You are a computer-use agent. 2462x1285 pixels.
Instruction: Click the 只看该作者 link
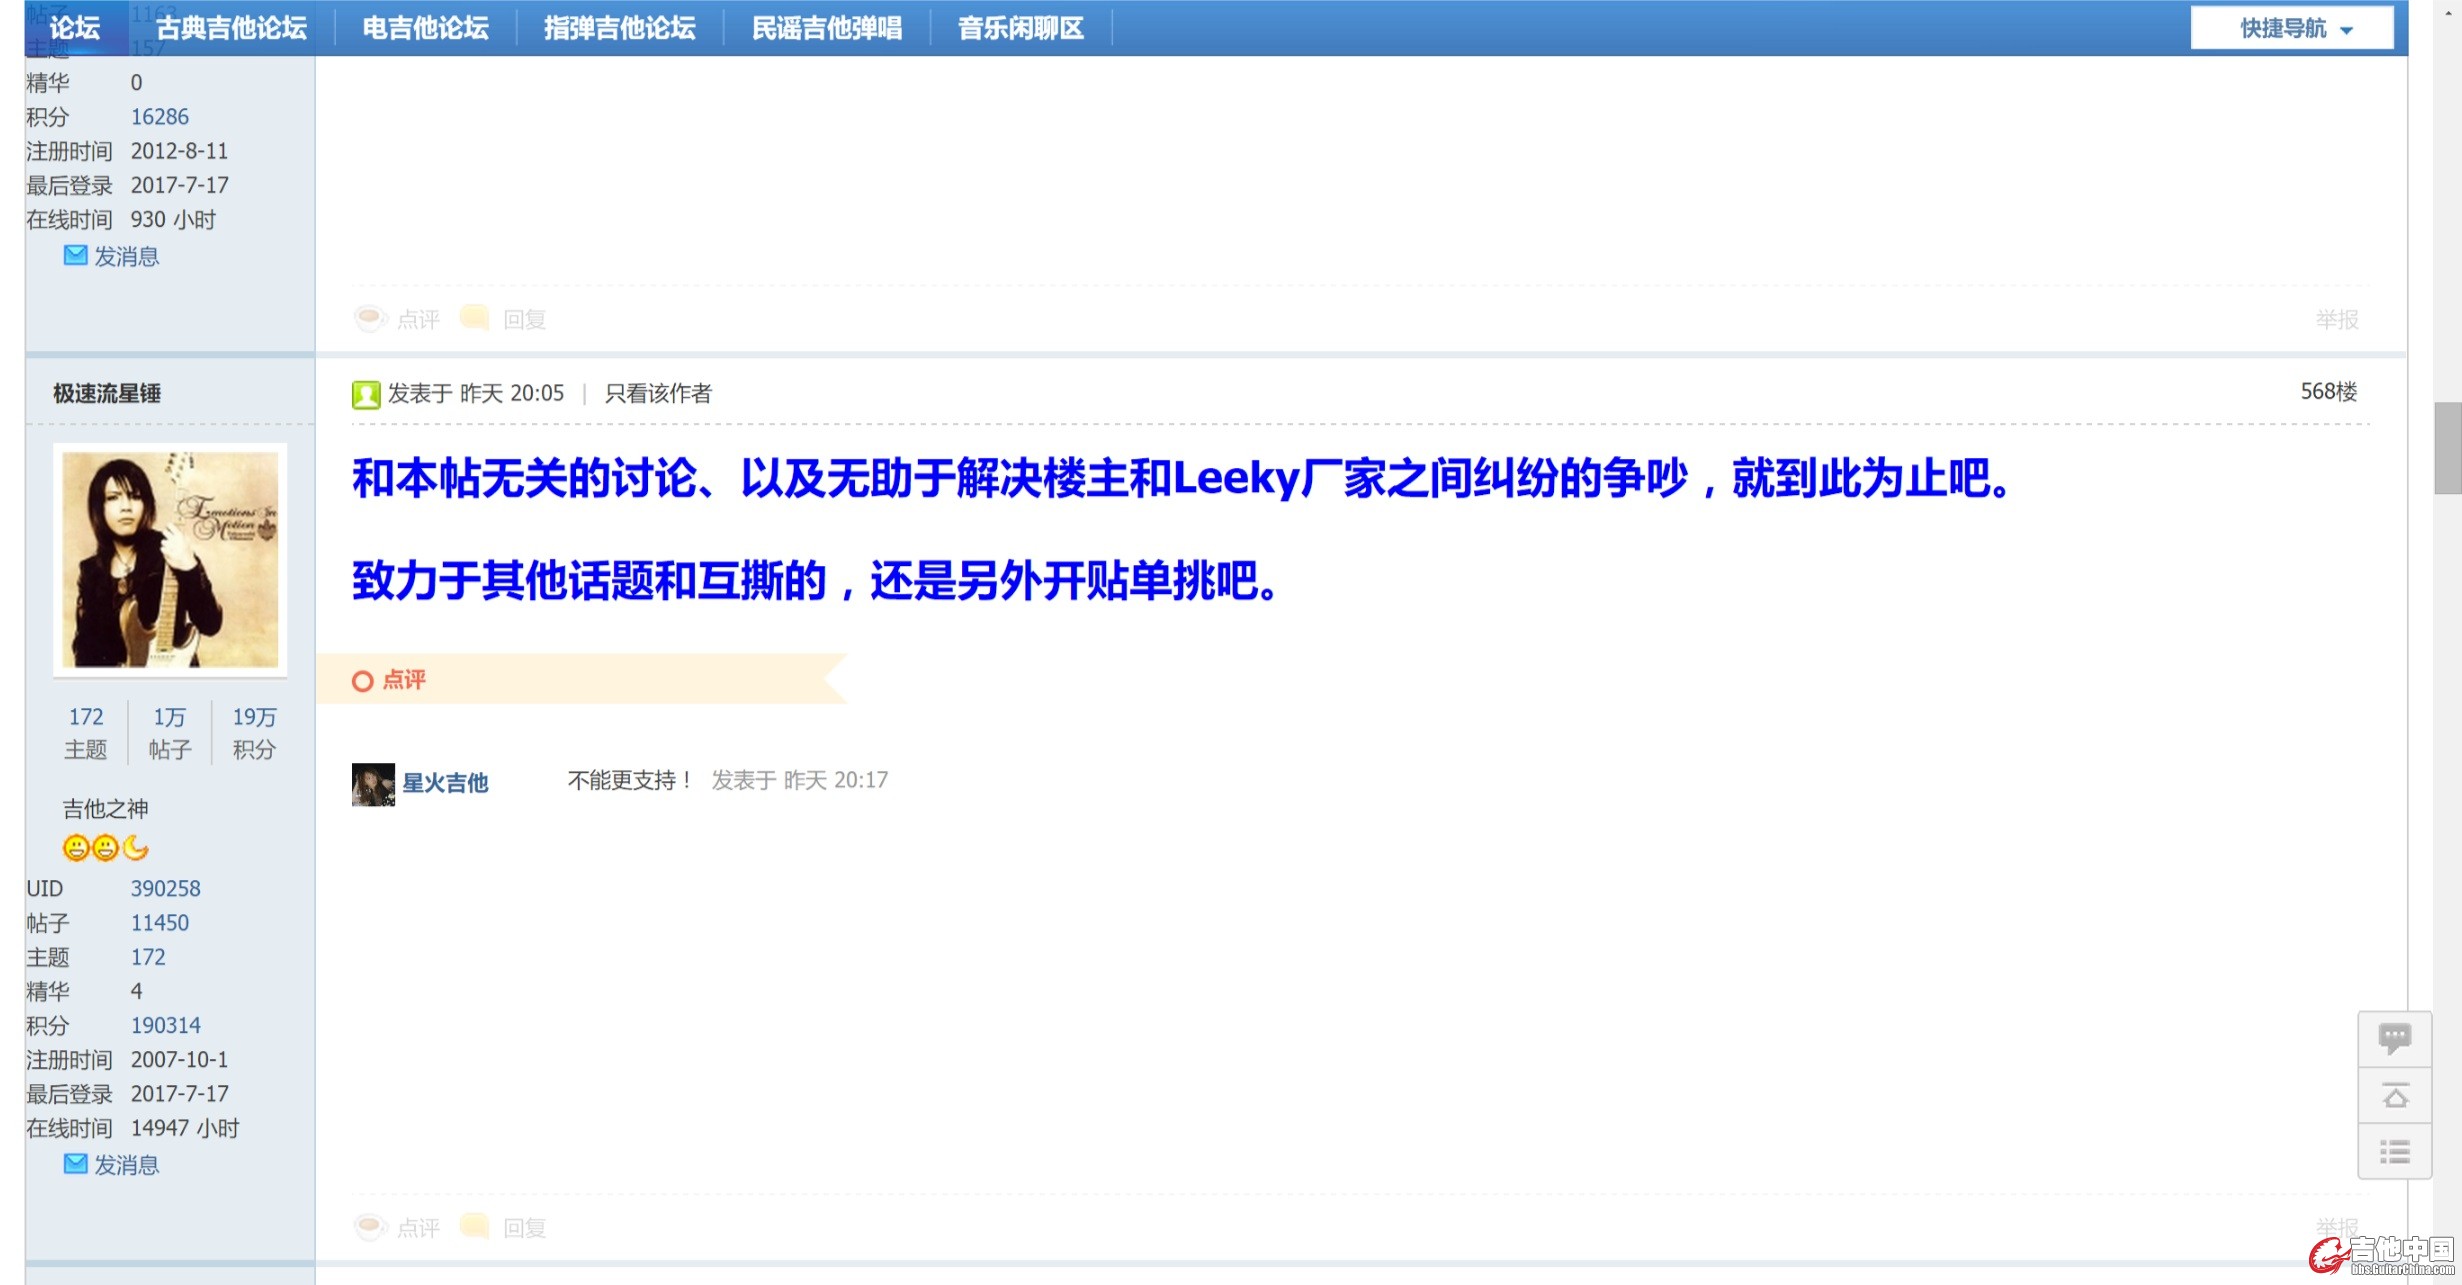click(658, 393)
